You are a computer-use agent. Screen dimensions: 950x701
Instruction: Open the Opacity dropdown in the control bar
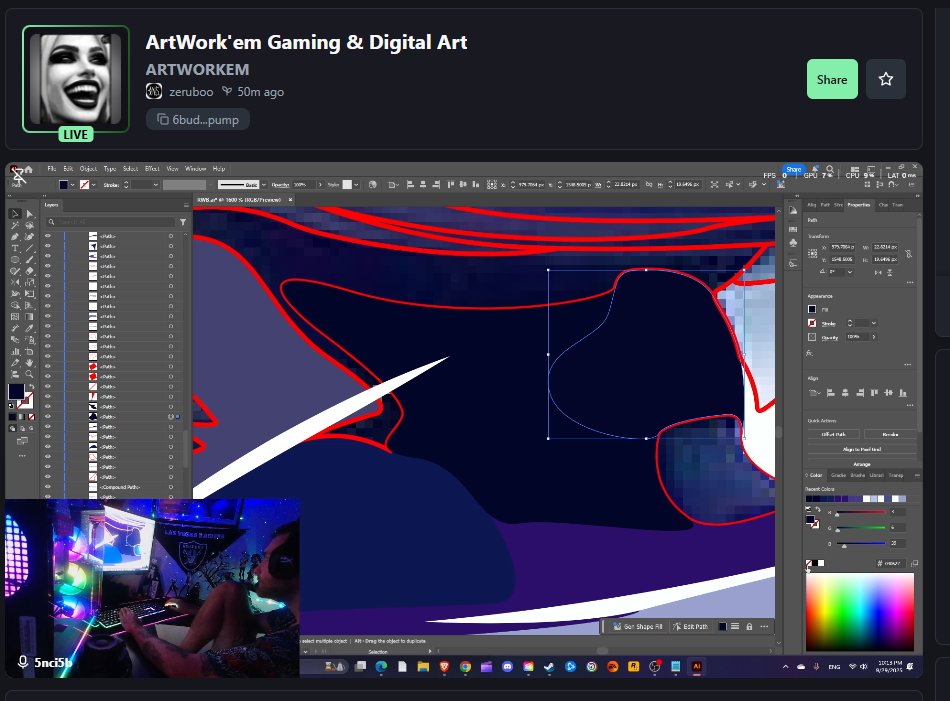tap(321, 185)
